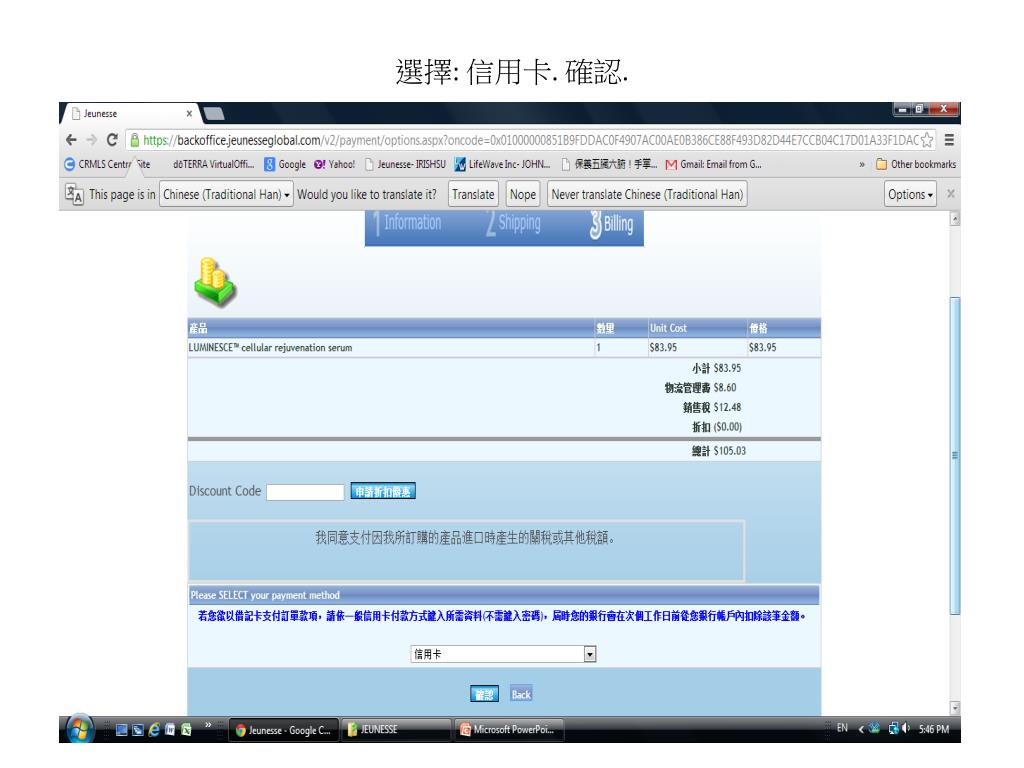The image size is (1024, 768).
Task: Click the gold coins cart icon
Action: tap(214, 282)
